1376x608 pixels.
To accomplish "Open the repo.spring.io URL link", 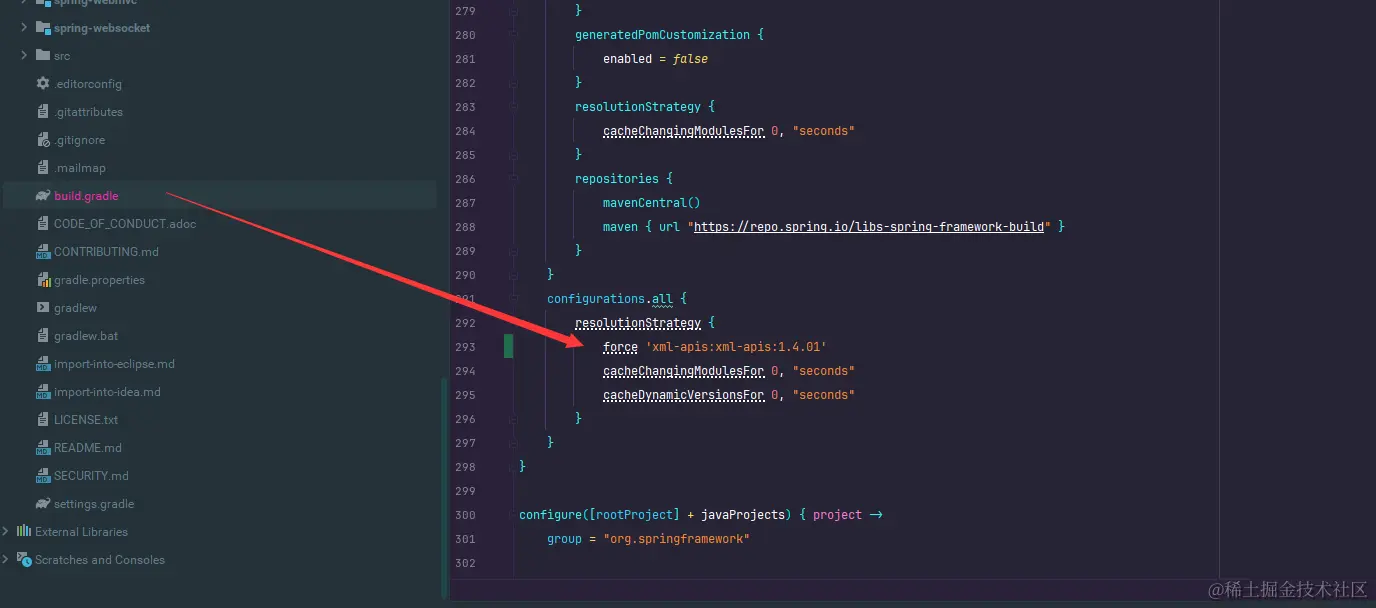I will [869, 227].
